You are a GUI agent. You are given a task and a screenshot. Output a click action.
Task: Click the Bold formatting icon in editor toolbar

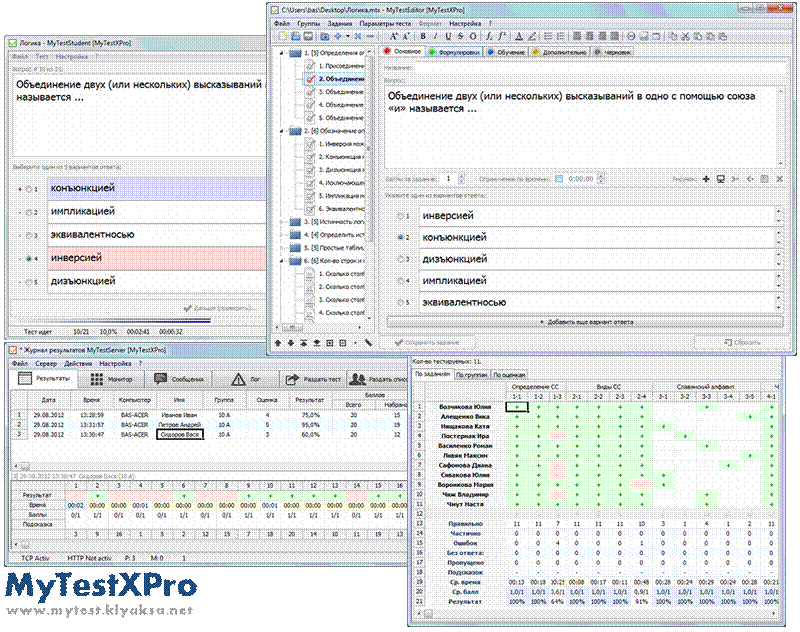[x=423, y=36]
